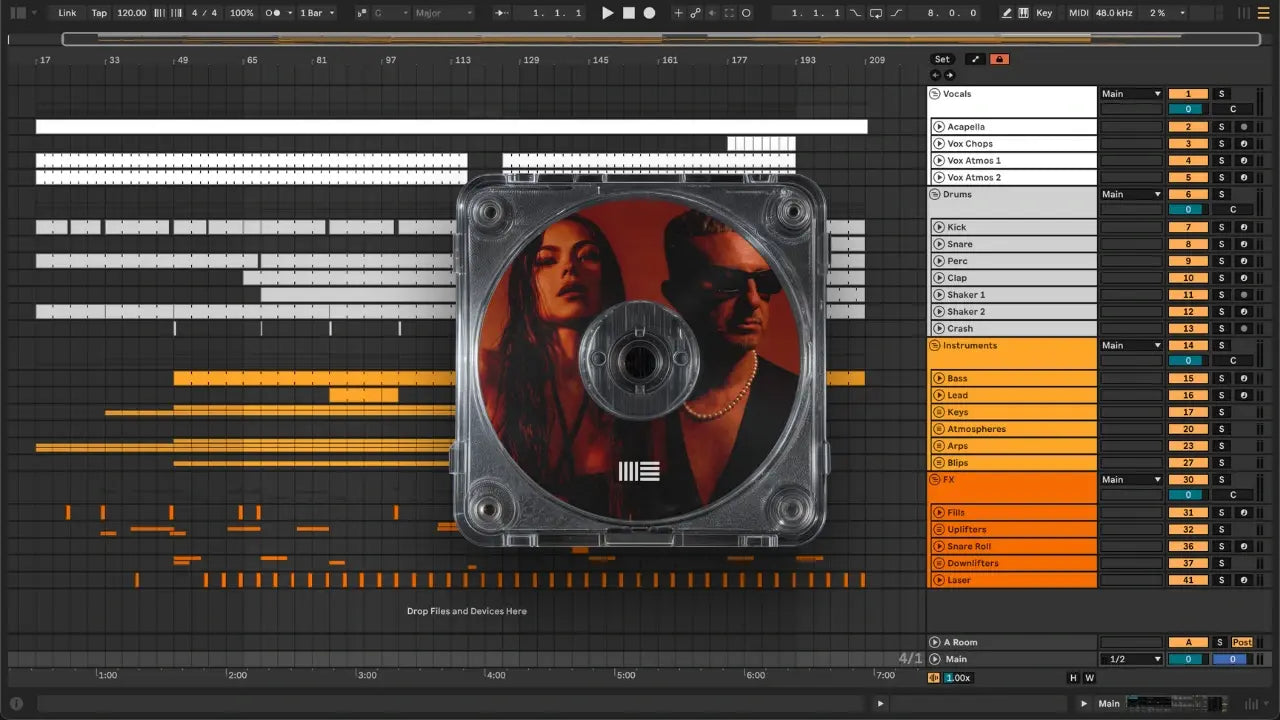This screenshot has height=720, width=1280.
Task: Fold the Drums group track
Action: click(935, 194)
